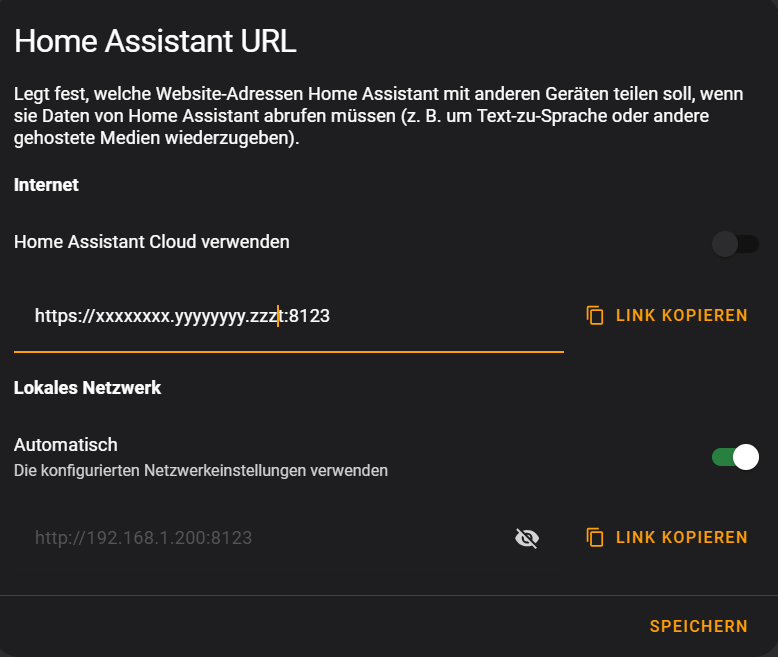Click the subtitle Die konfigurierten Netzwerkeinstellungen verwenden
The image size is (778, 657).
coord(200,470)
